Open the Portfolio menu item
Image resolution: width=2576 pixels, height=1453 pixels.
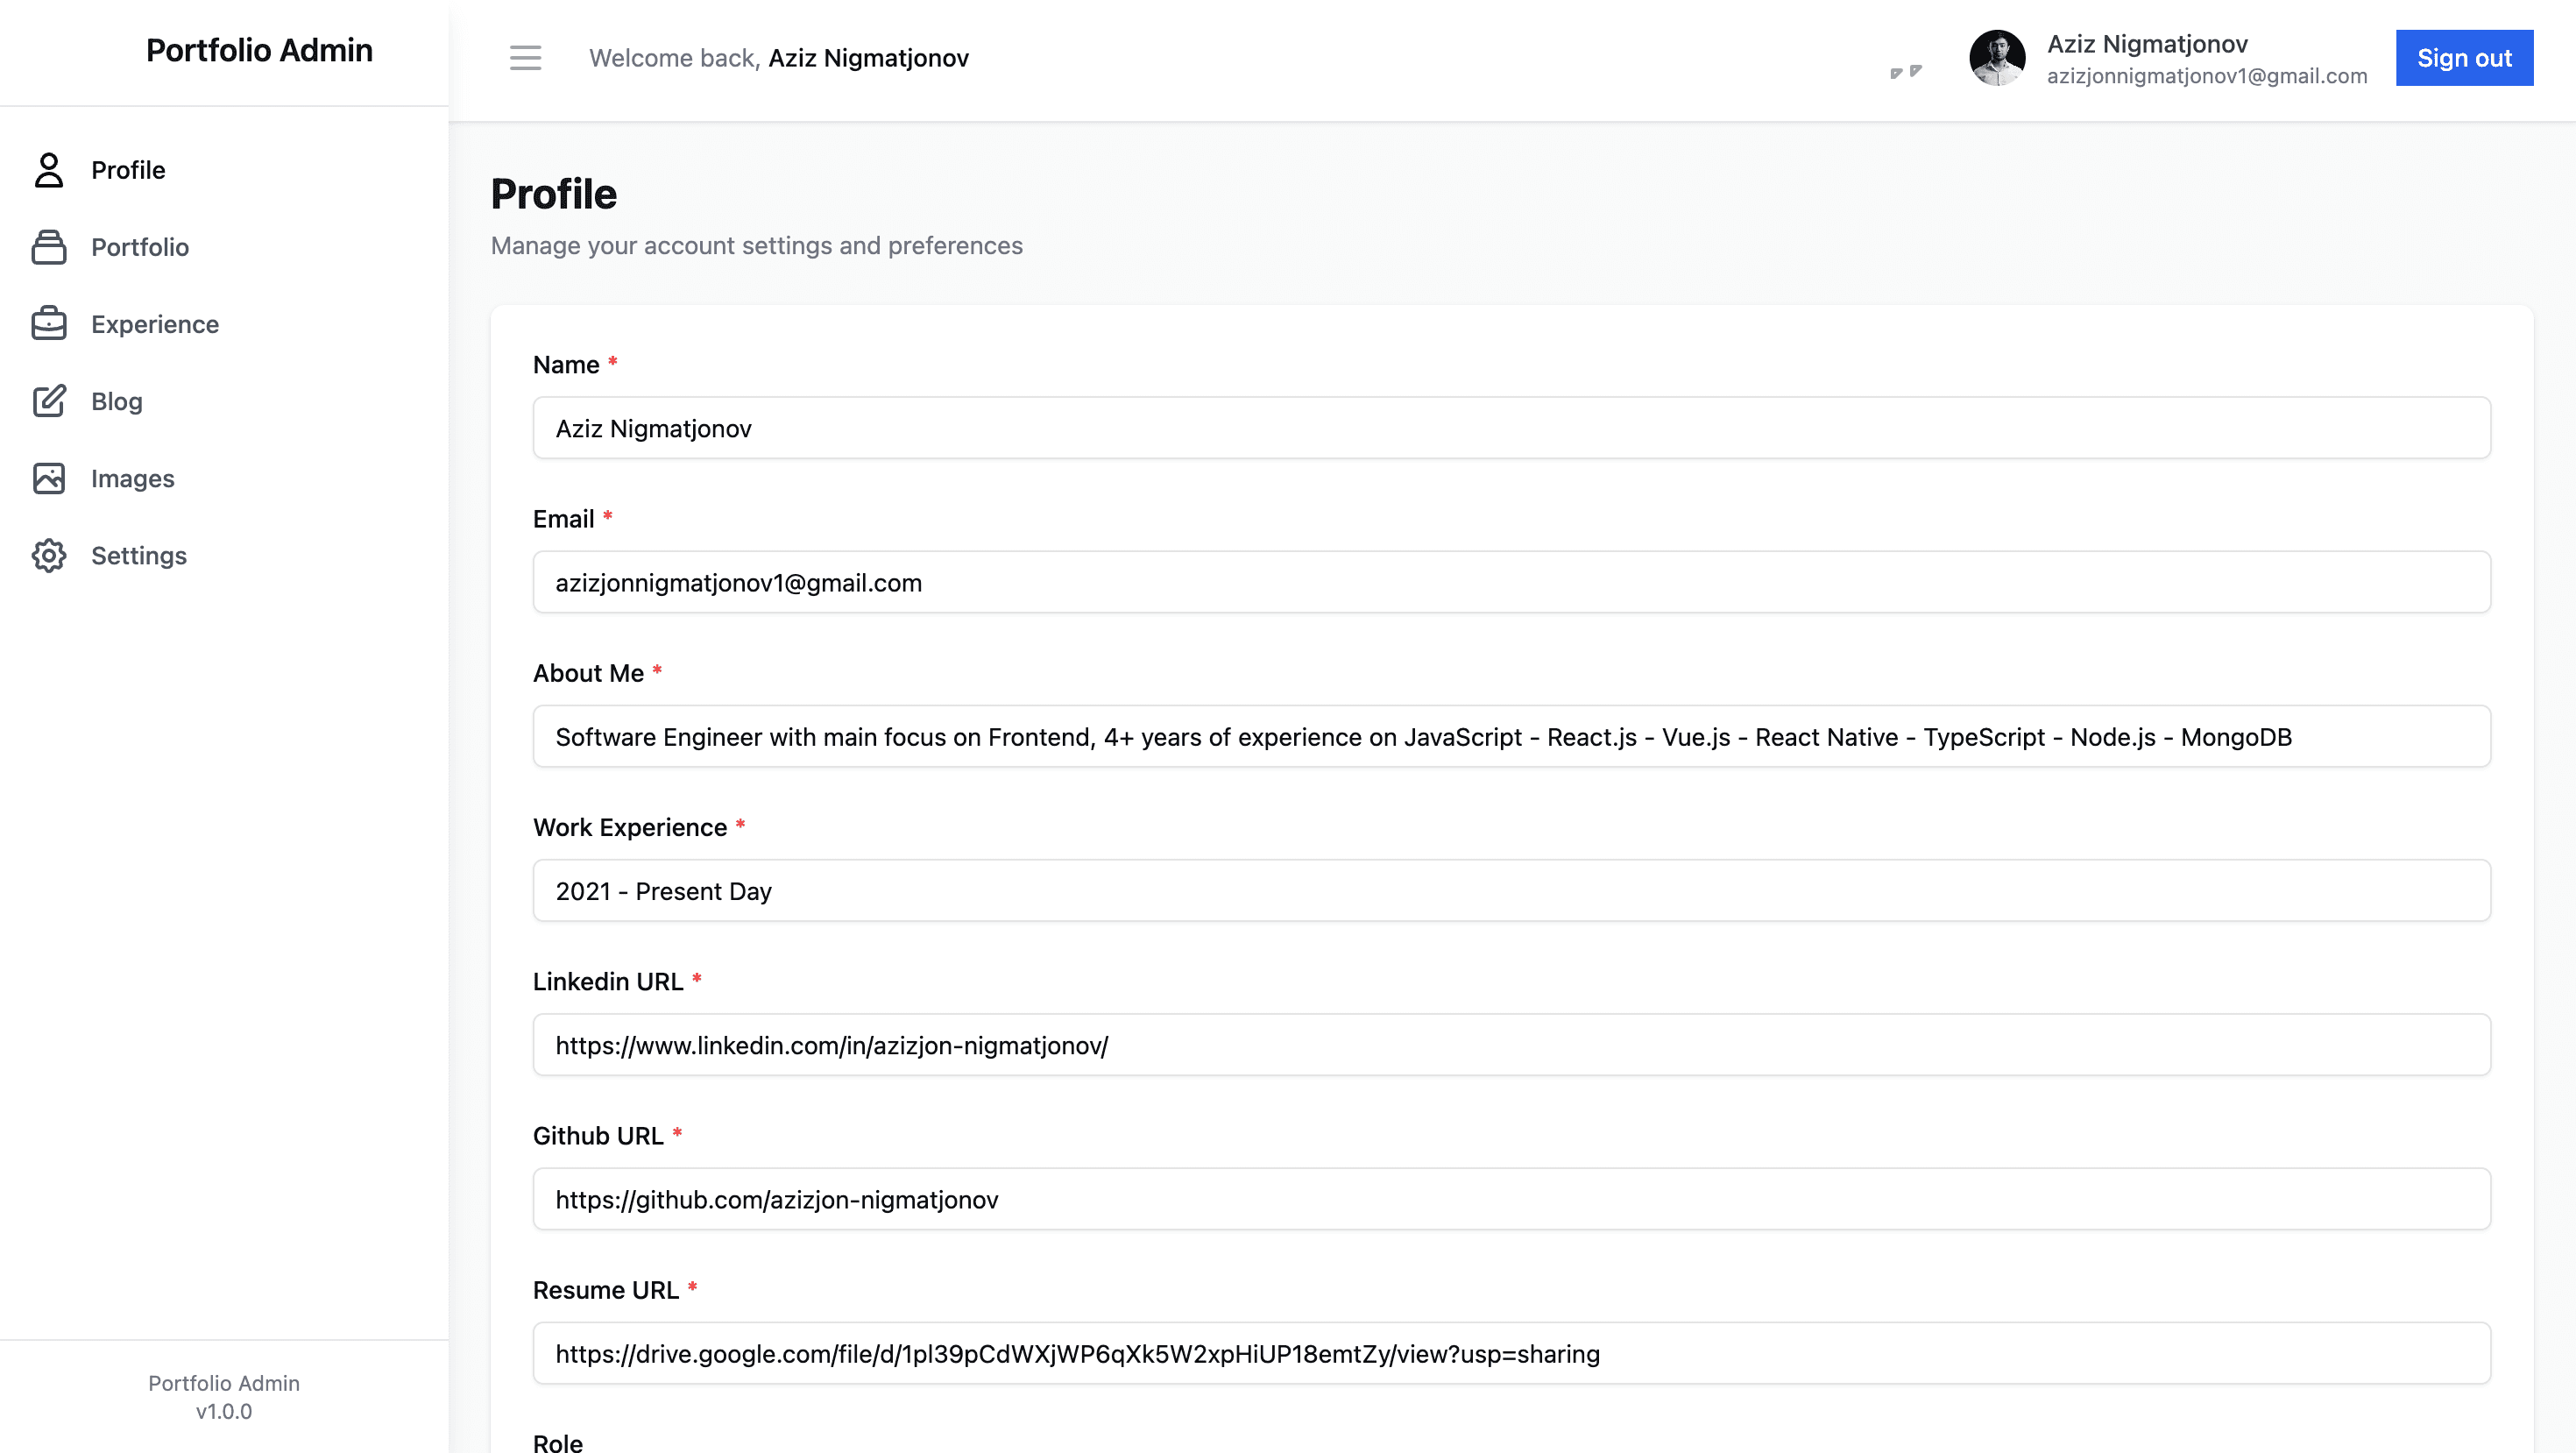pos(140,247)
